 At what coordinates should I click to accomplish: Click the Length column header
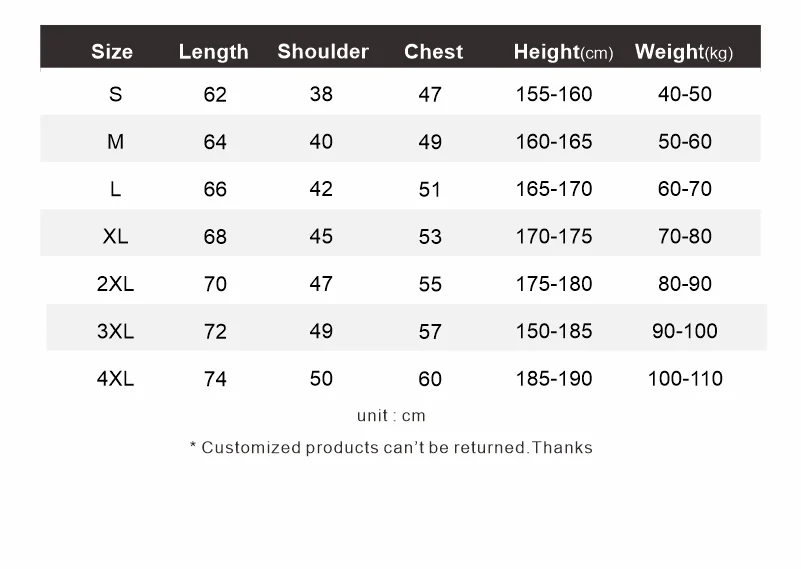pyautogui.click(x=214, y=52)
